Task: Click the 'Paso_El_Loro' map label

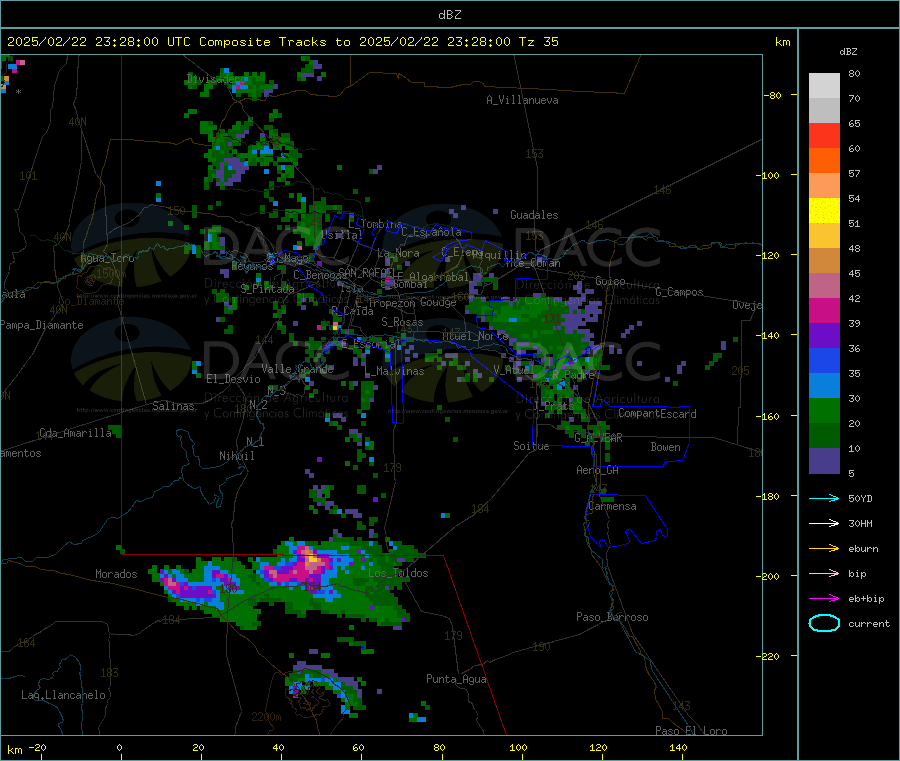Action: click(691, 731)
